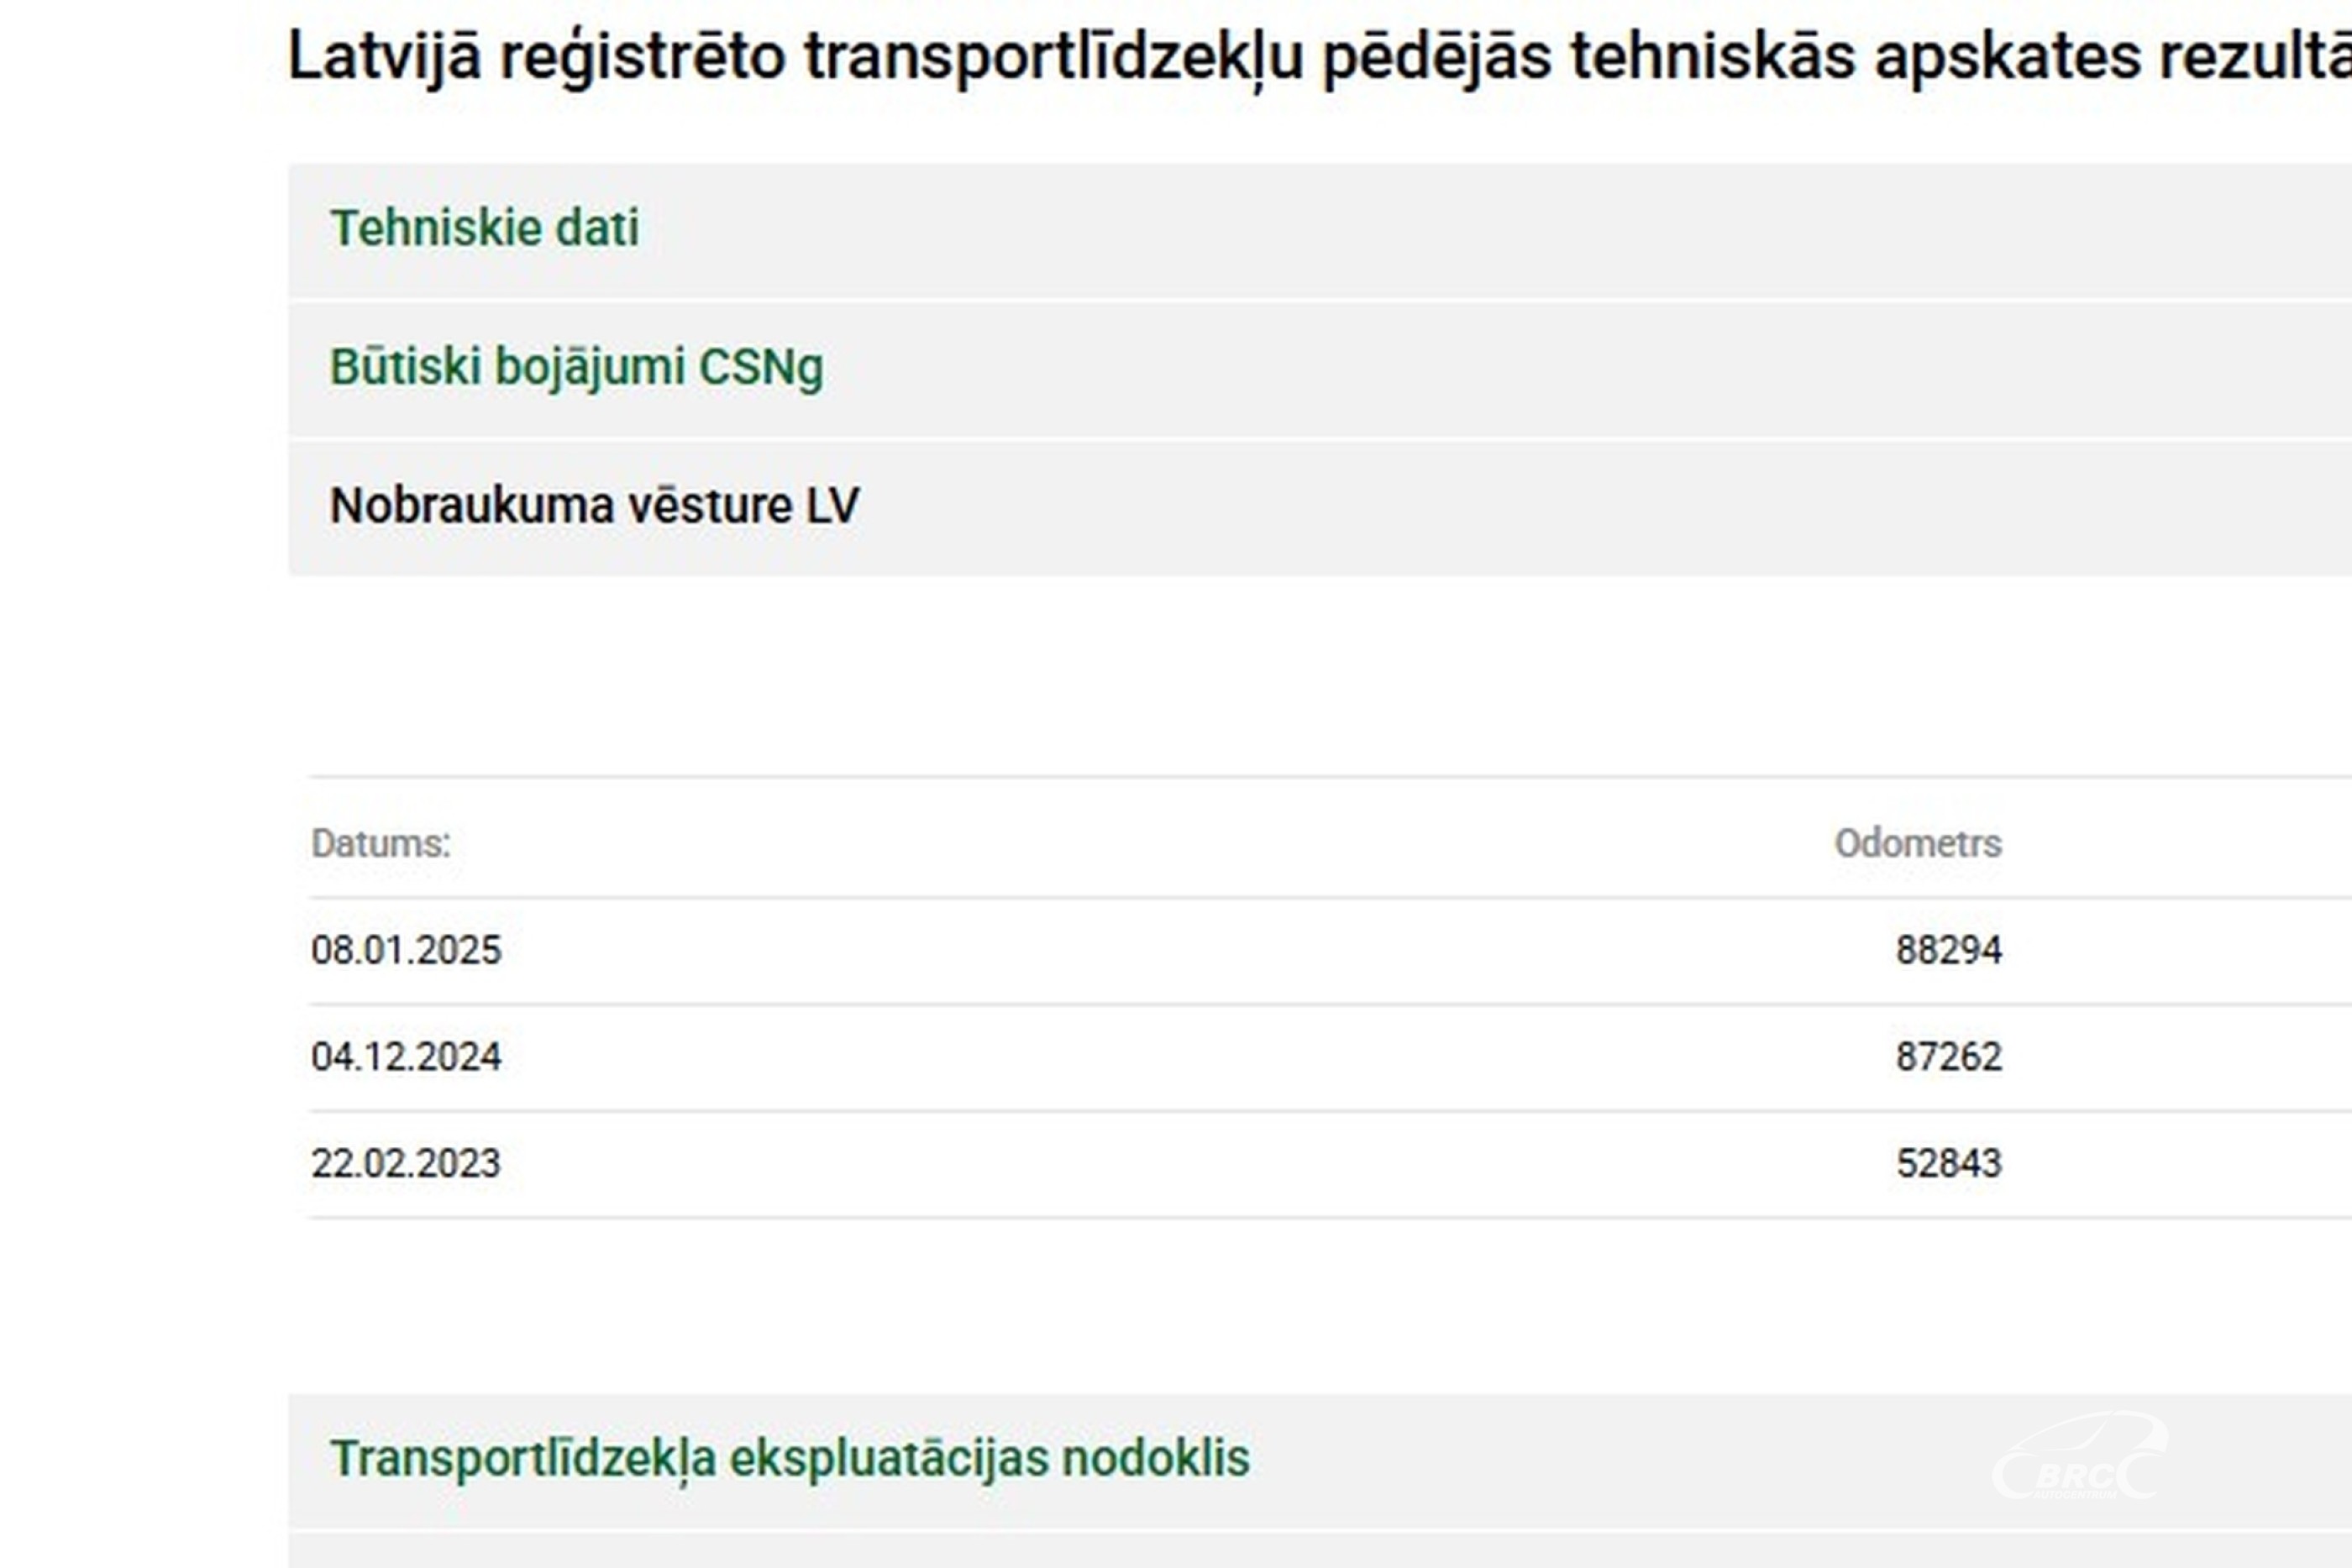
Task: Click the Datums column header
Action: [381, 844]
